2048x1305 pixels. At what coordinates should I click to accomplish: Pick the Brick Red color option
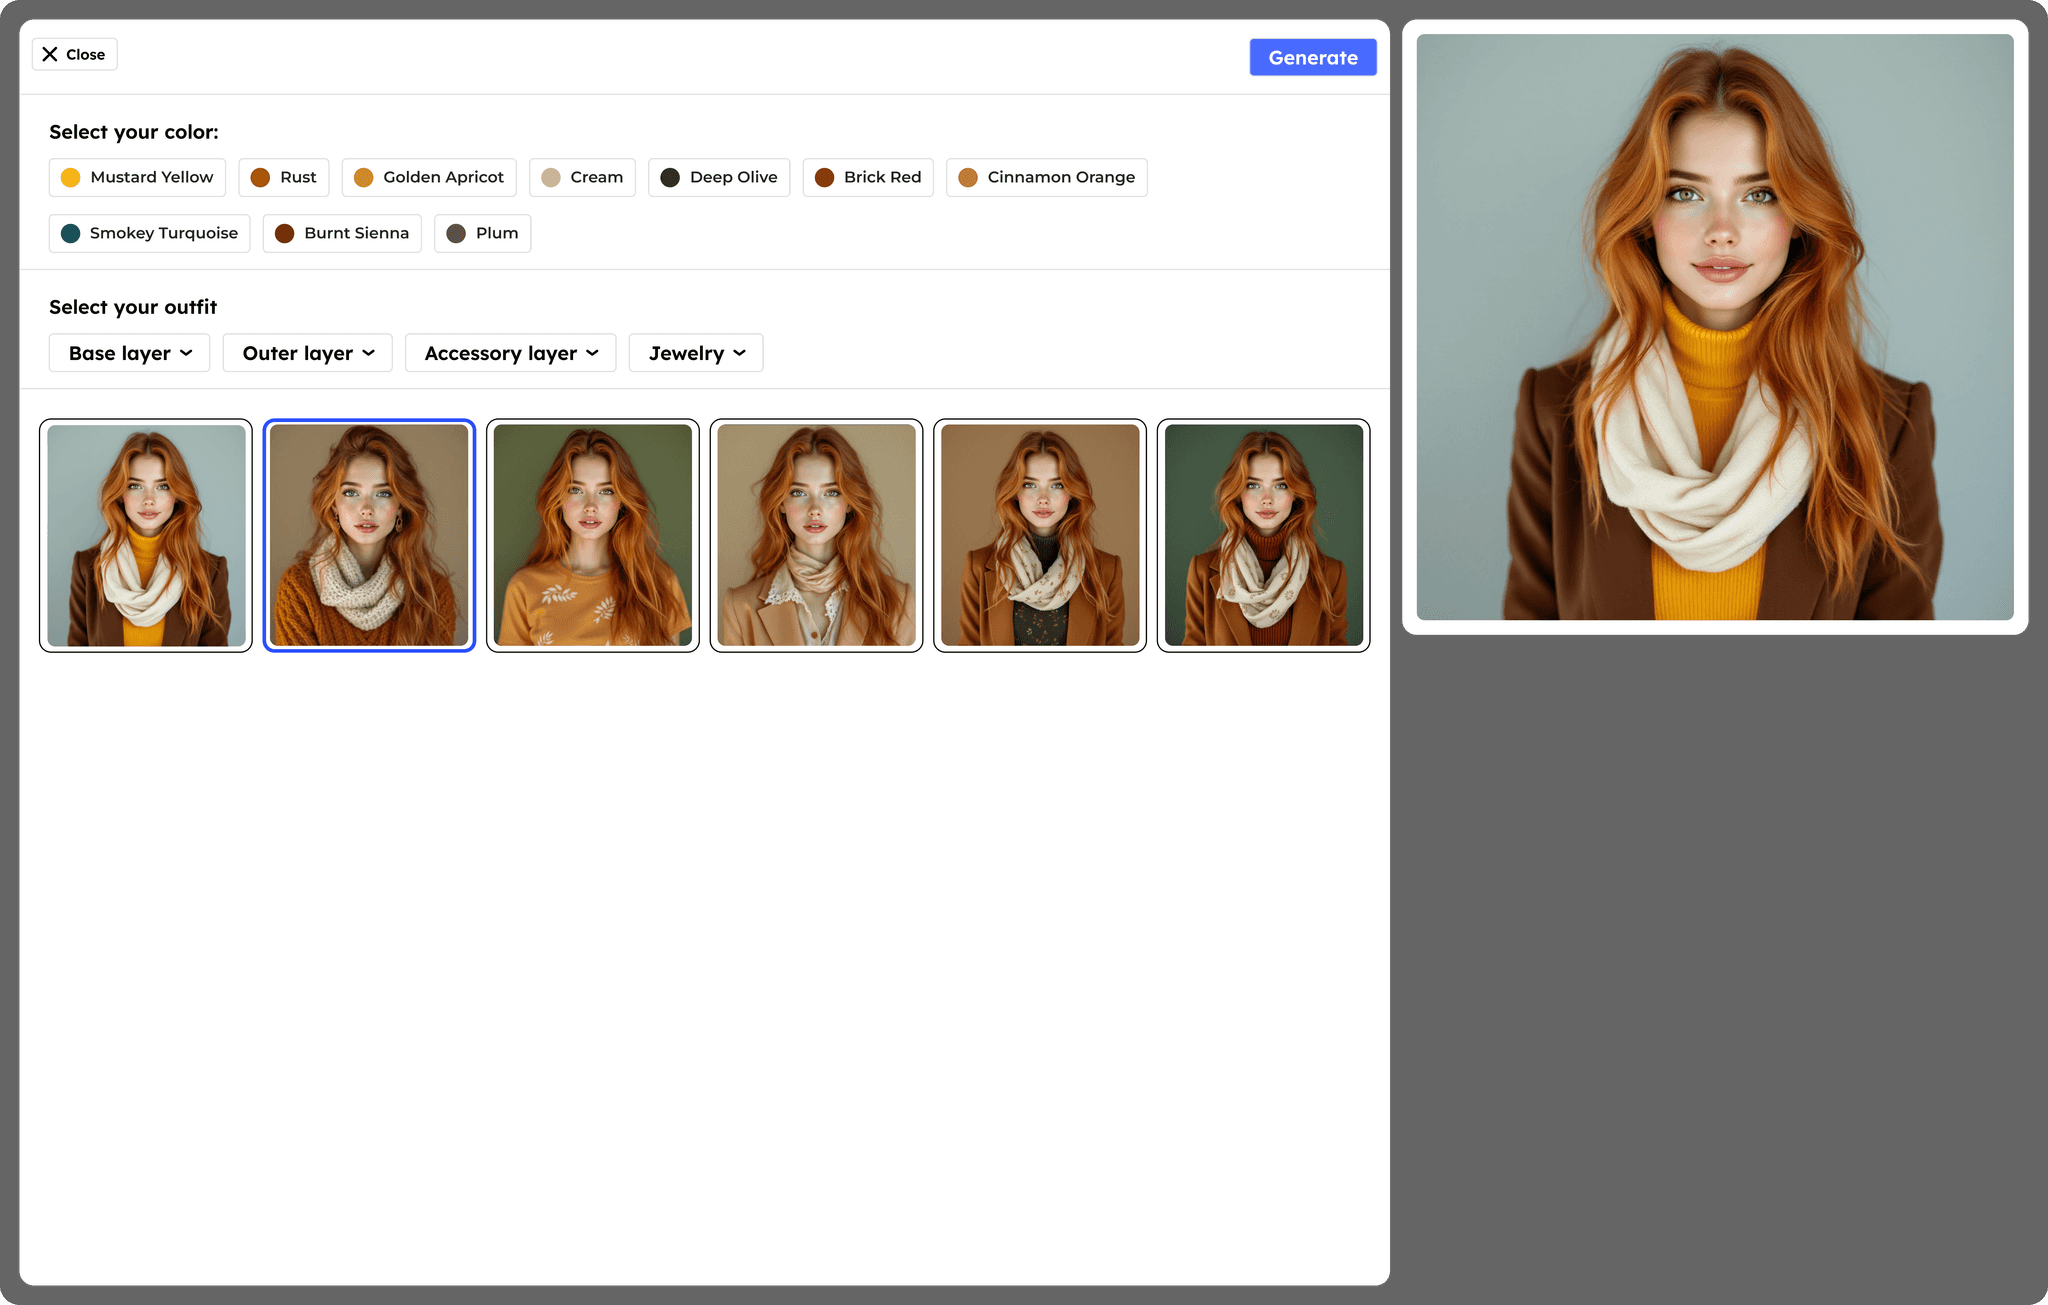point(868,177)
